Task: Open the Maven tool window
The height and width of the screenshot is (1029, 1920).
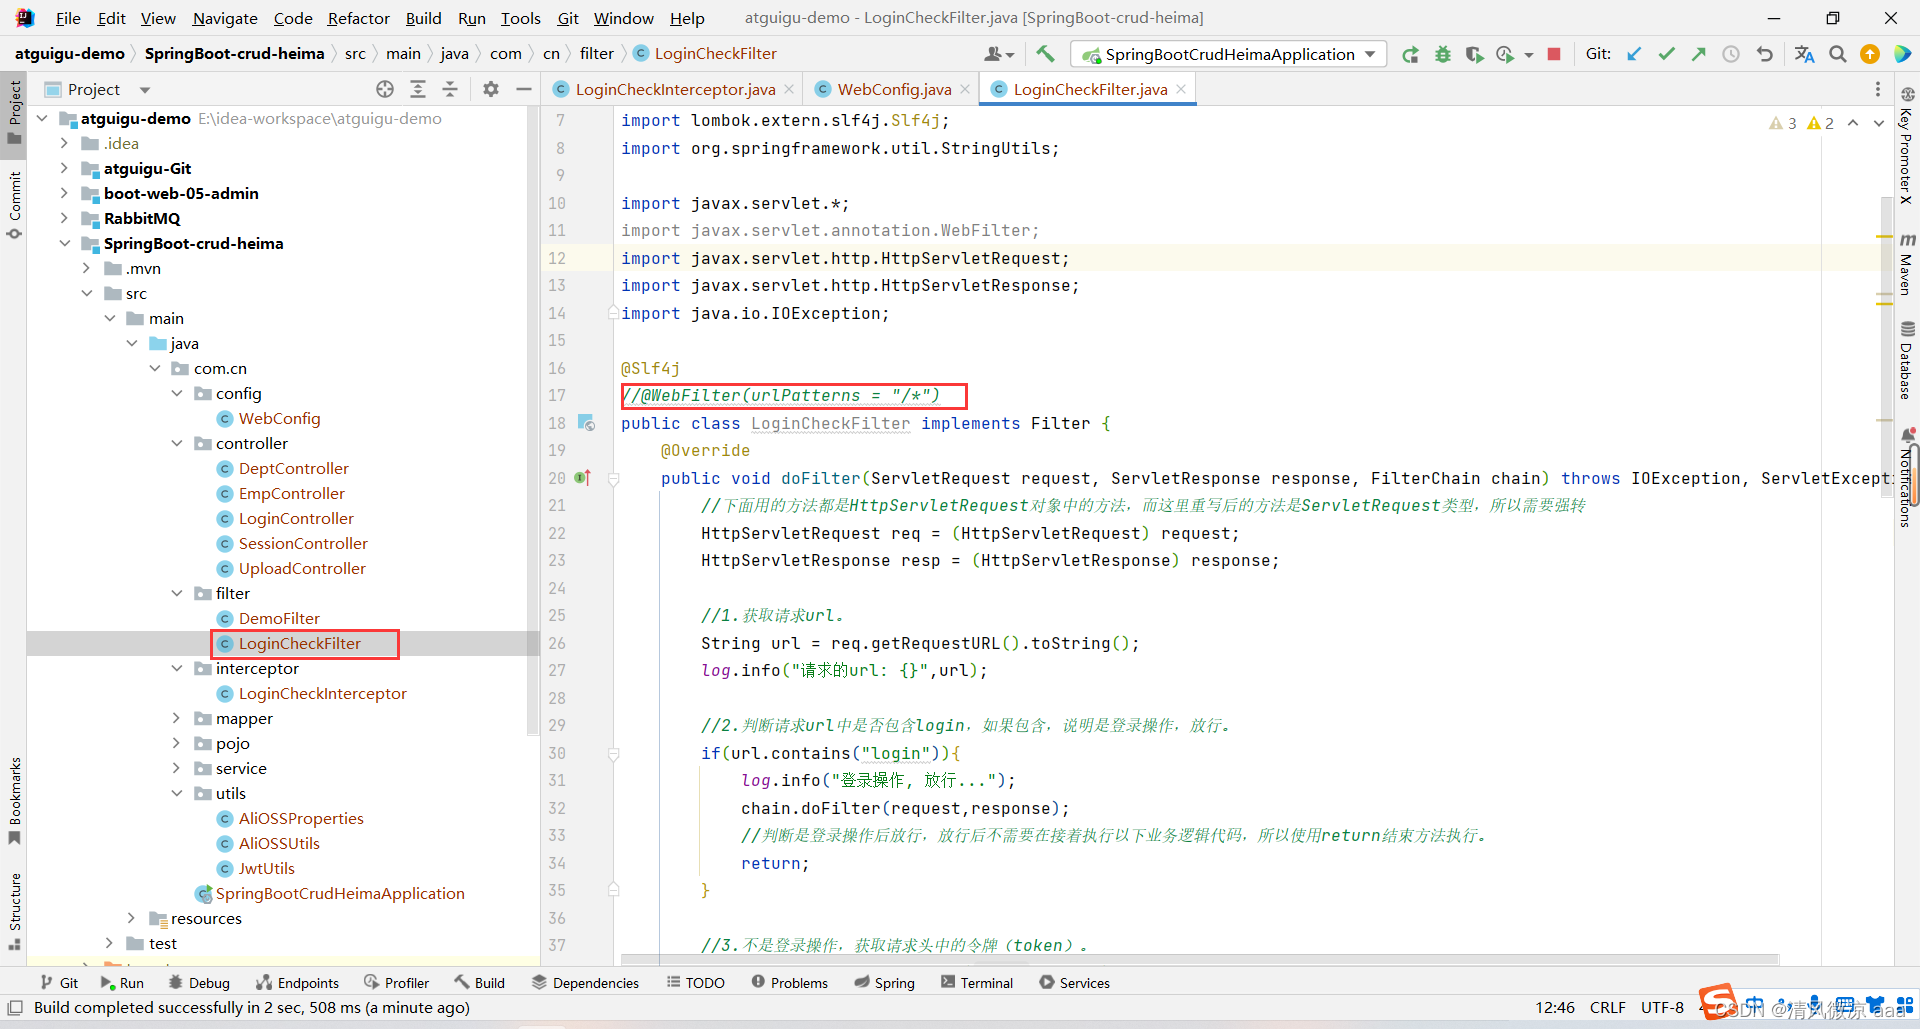Action: 1907,265
